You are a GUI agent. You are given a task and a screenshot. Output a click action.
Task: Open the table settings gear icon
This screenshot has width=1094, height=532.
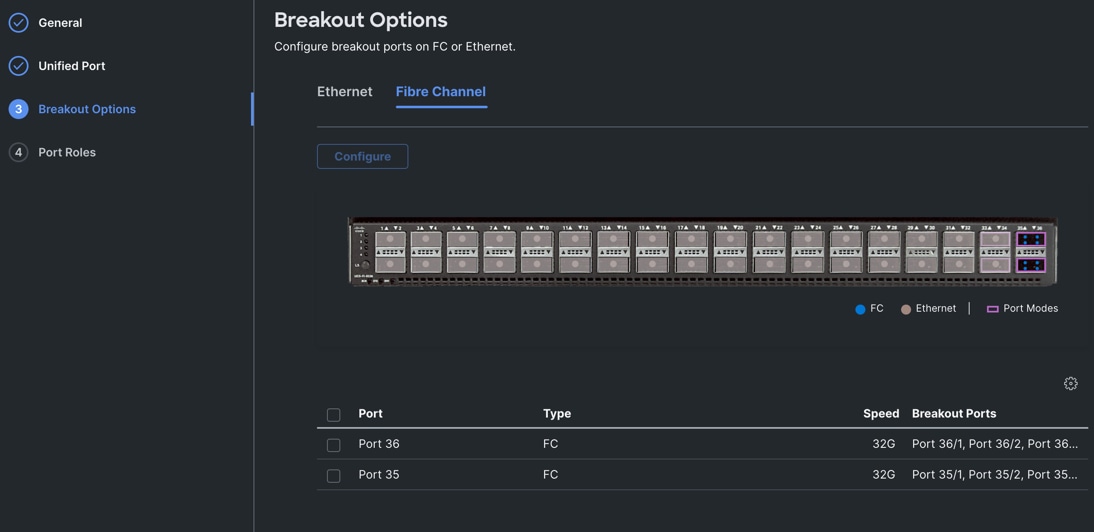click(1070, 383)
